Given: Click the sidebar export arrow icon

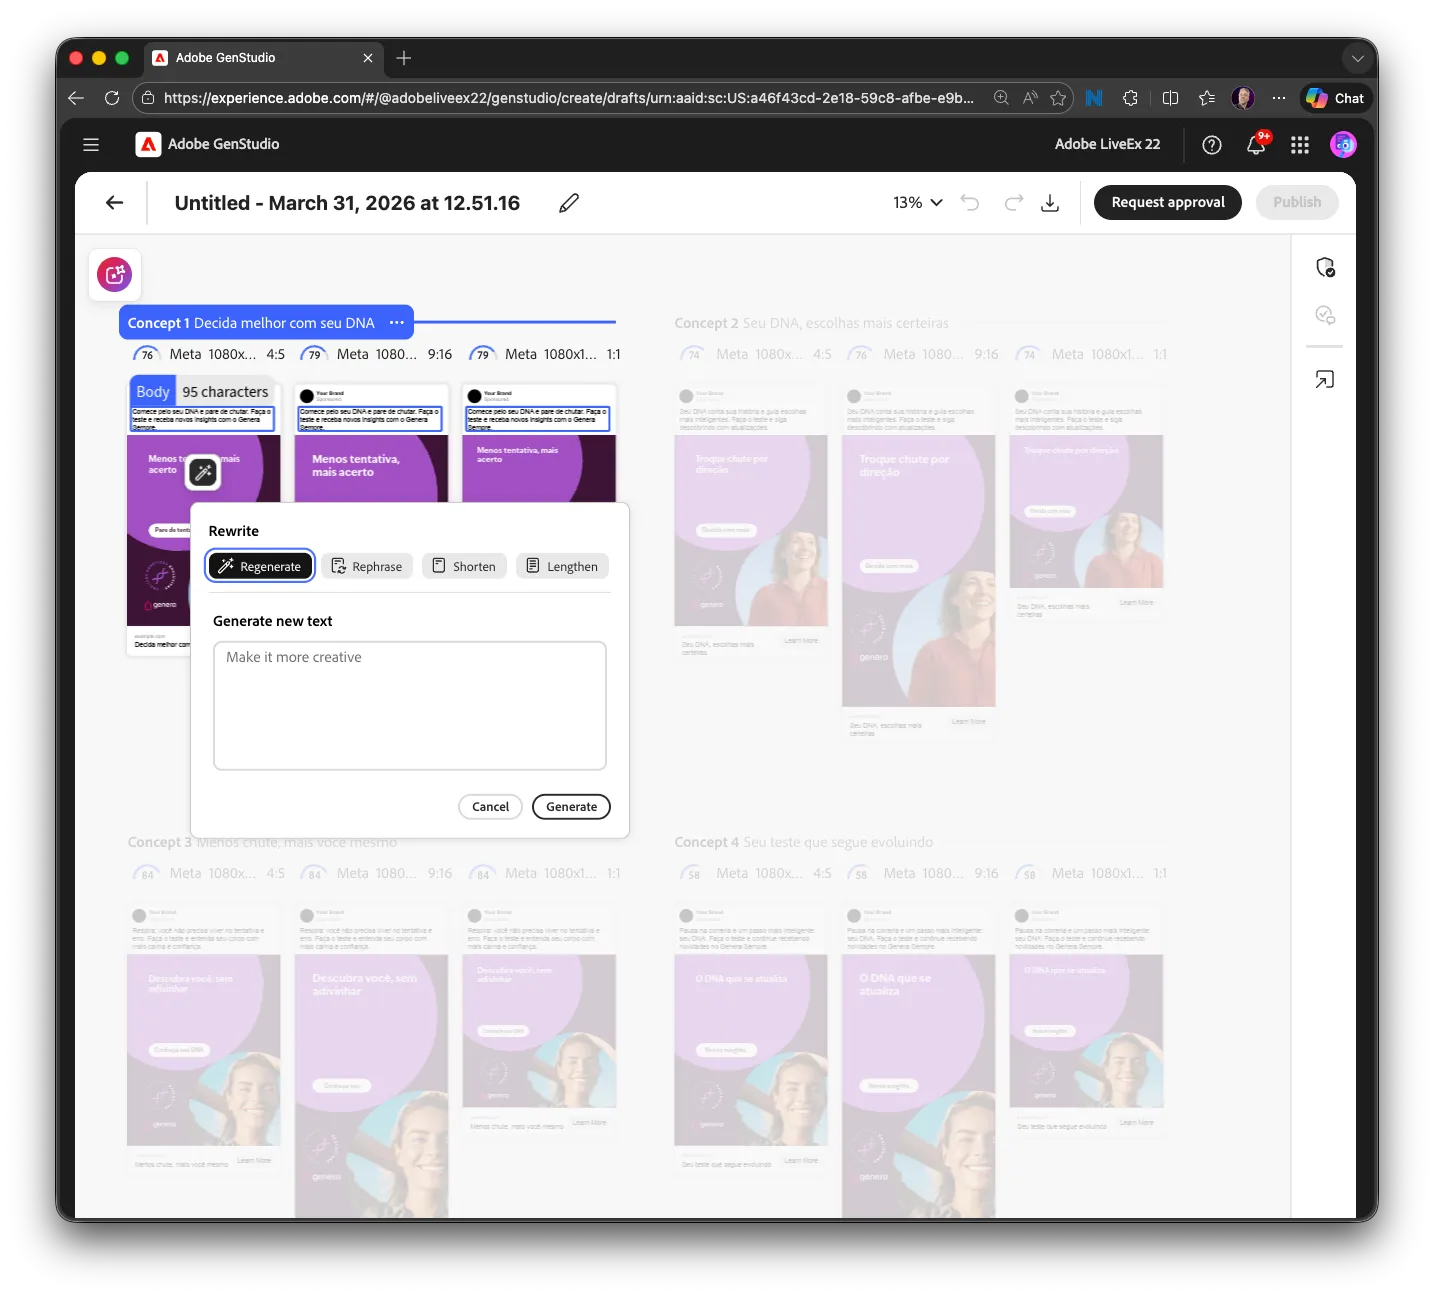Looking at the screenshot, I should 1325,379.
